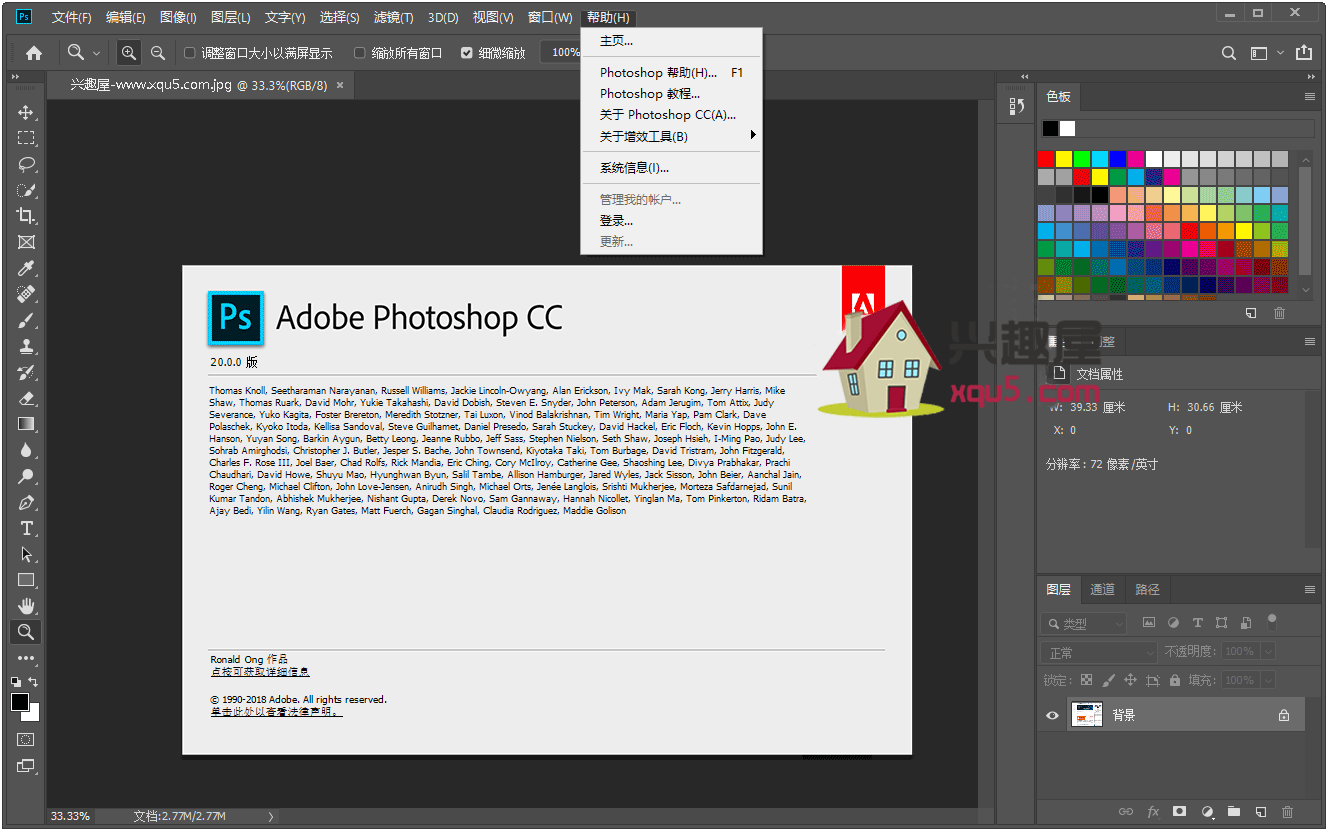1330x832 pixels.
Task: Toggle lock position cross-arrows icon
Action: coord(1130,680)
